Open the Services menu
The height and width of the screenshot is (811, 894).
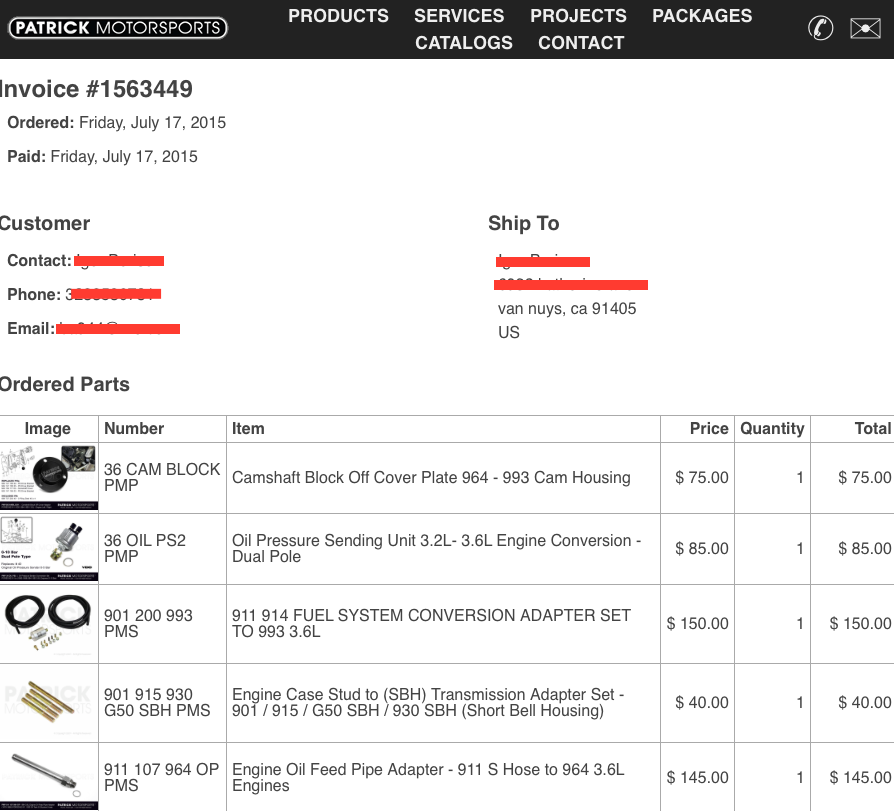click(459, 16)
